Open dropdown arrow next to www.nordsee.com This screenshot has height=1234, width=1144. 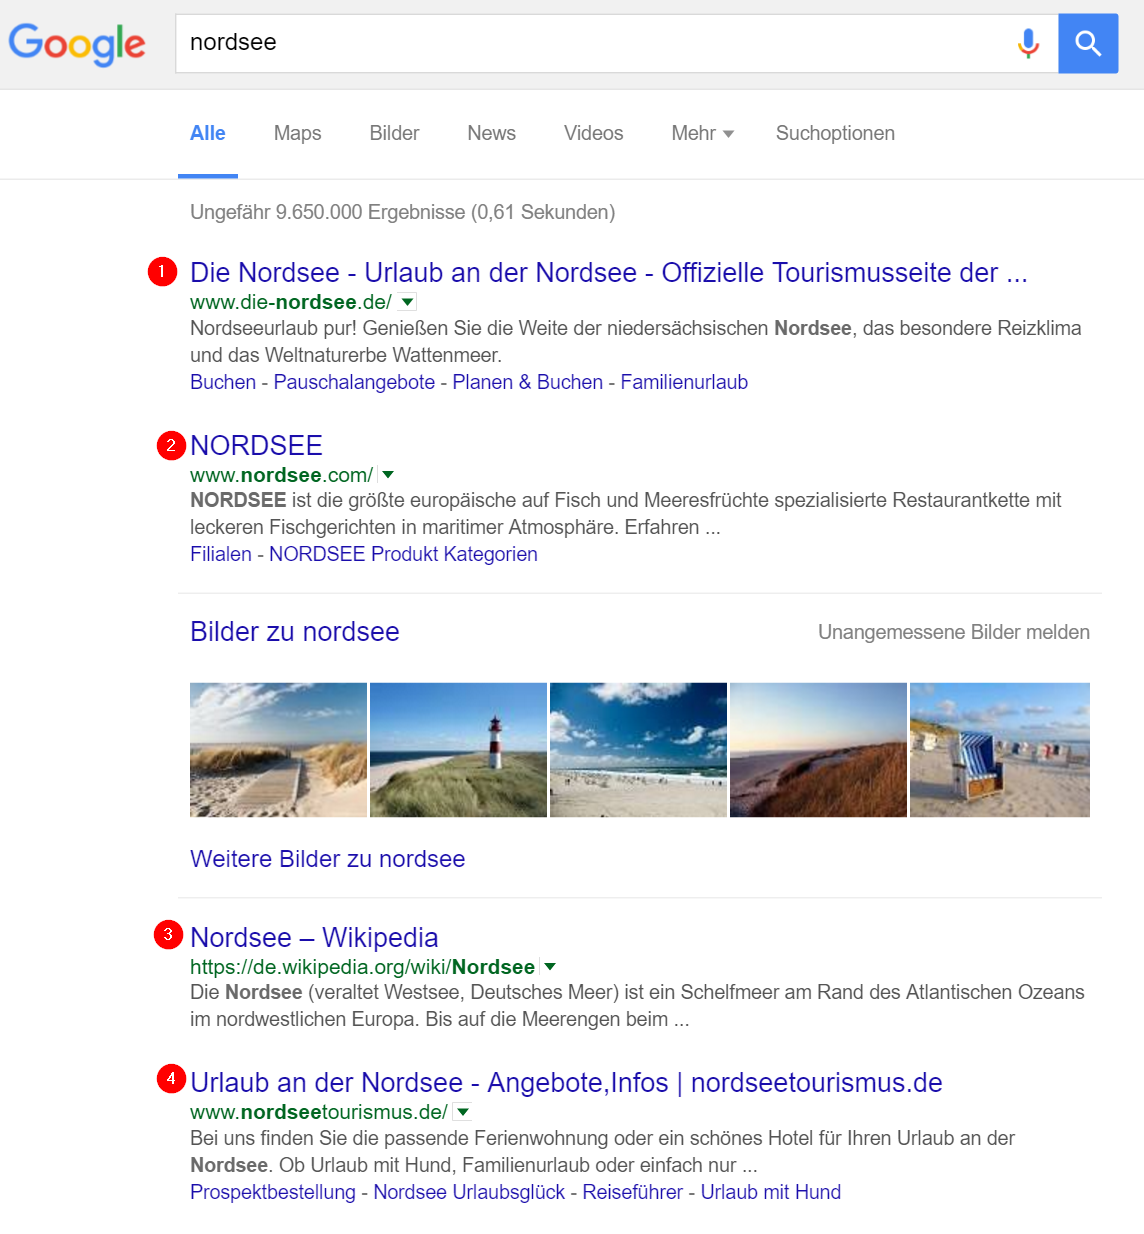point(388,475)
